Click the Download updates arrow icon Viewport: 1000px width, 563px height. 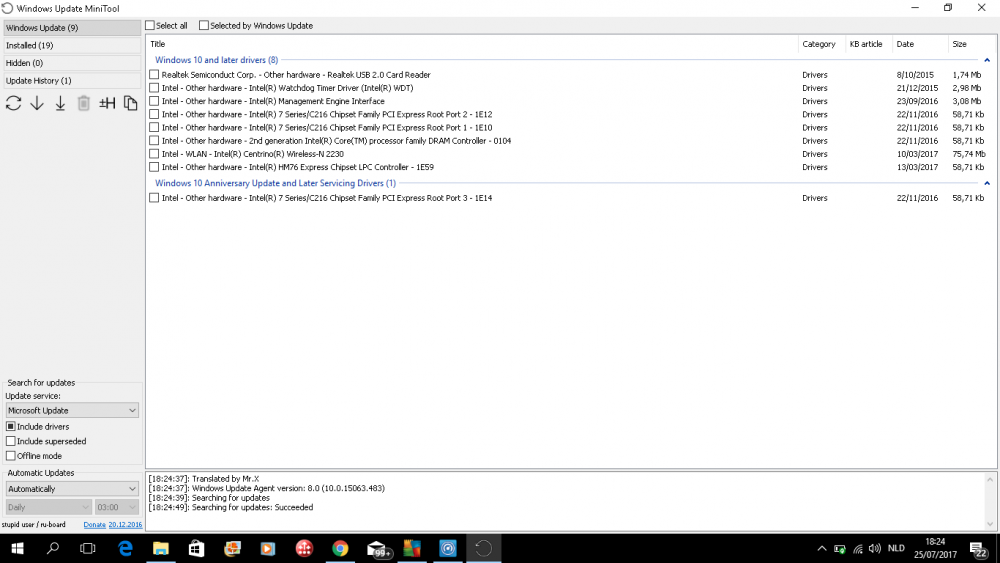coord(37,103)
